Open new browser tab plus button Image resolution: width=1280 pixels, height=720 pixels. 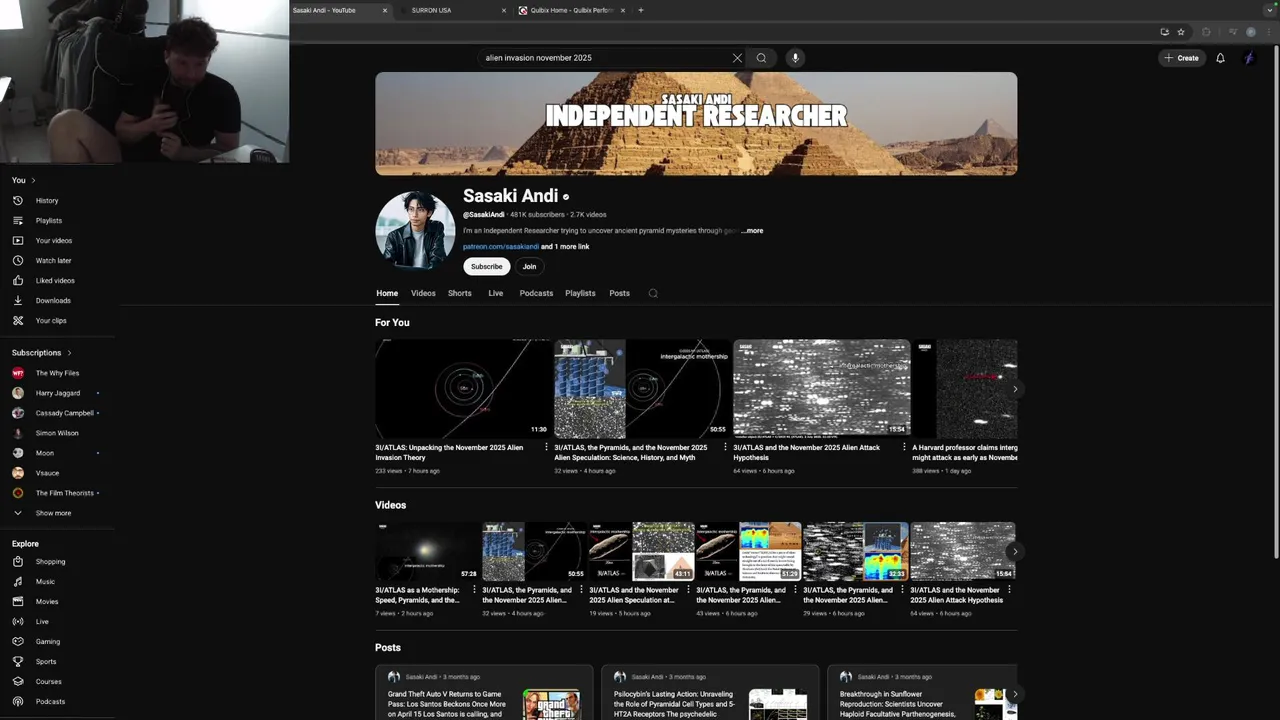(x=641, y=10)
